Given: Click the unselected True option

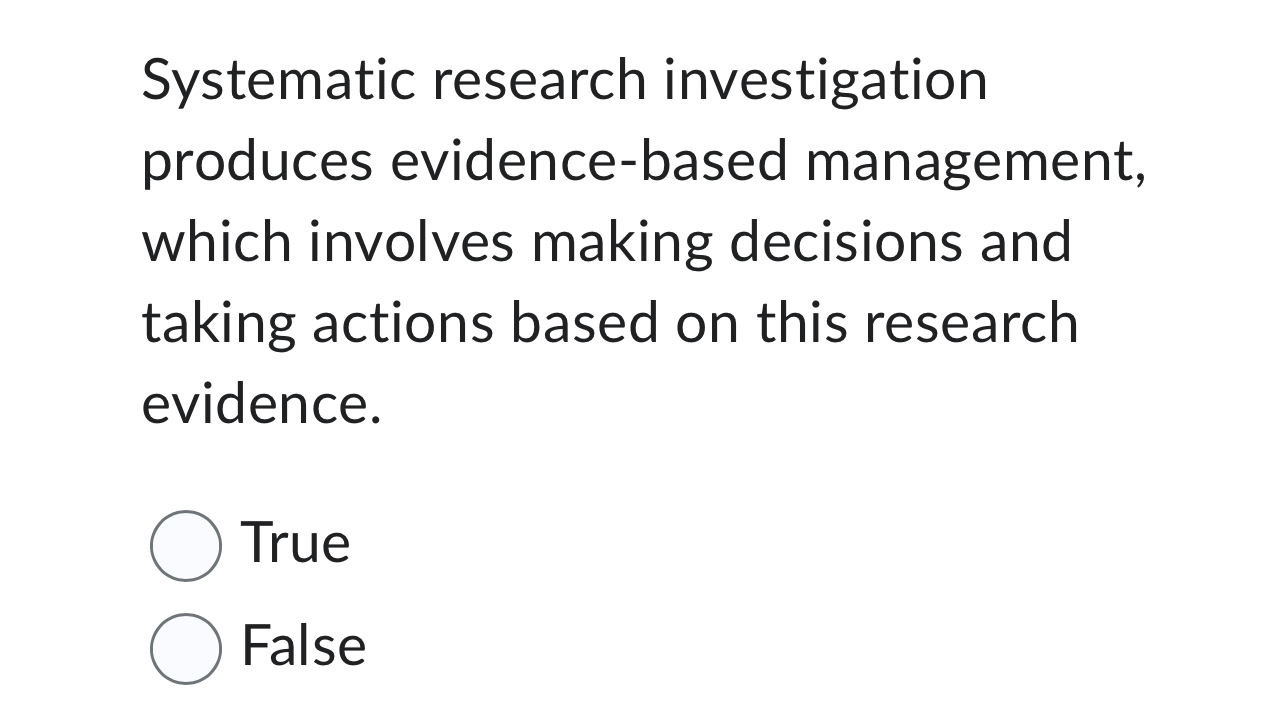Looking at the screenshot, I should point(186,544).
